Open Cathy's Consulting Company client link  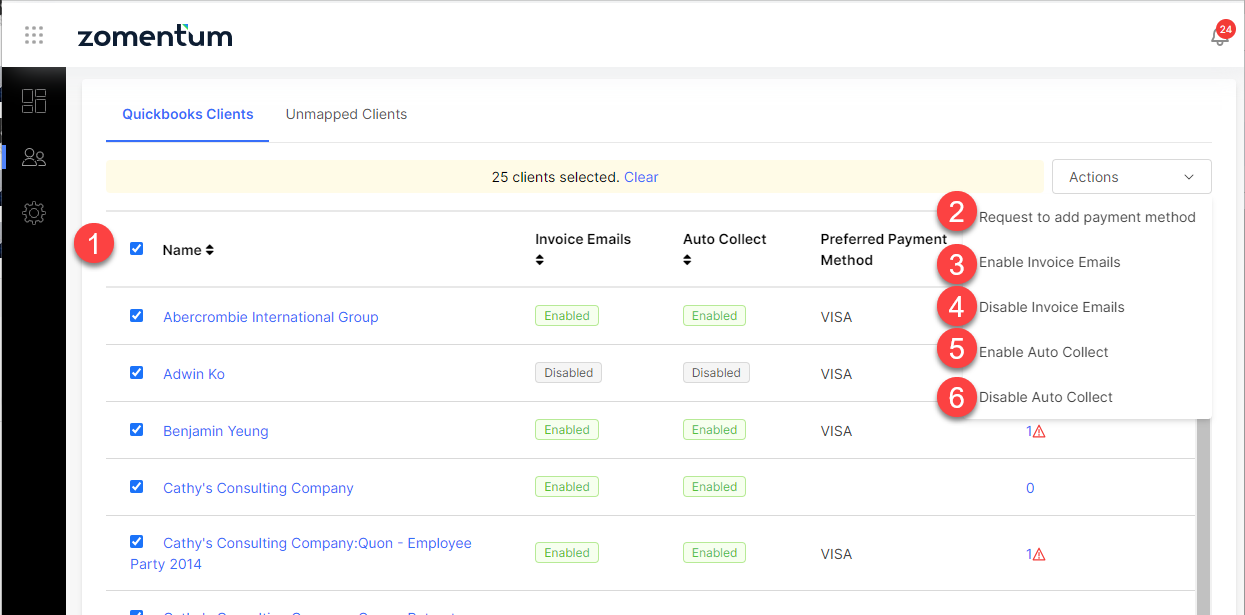[x=258, y=488]
